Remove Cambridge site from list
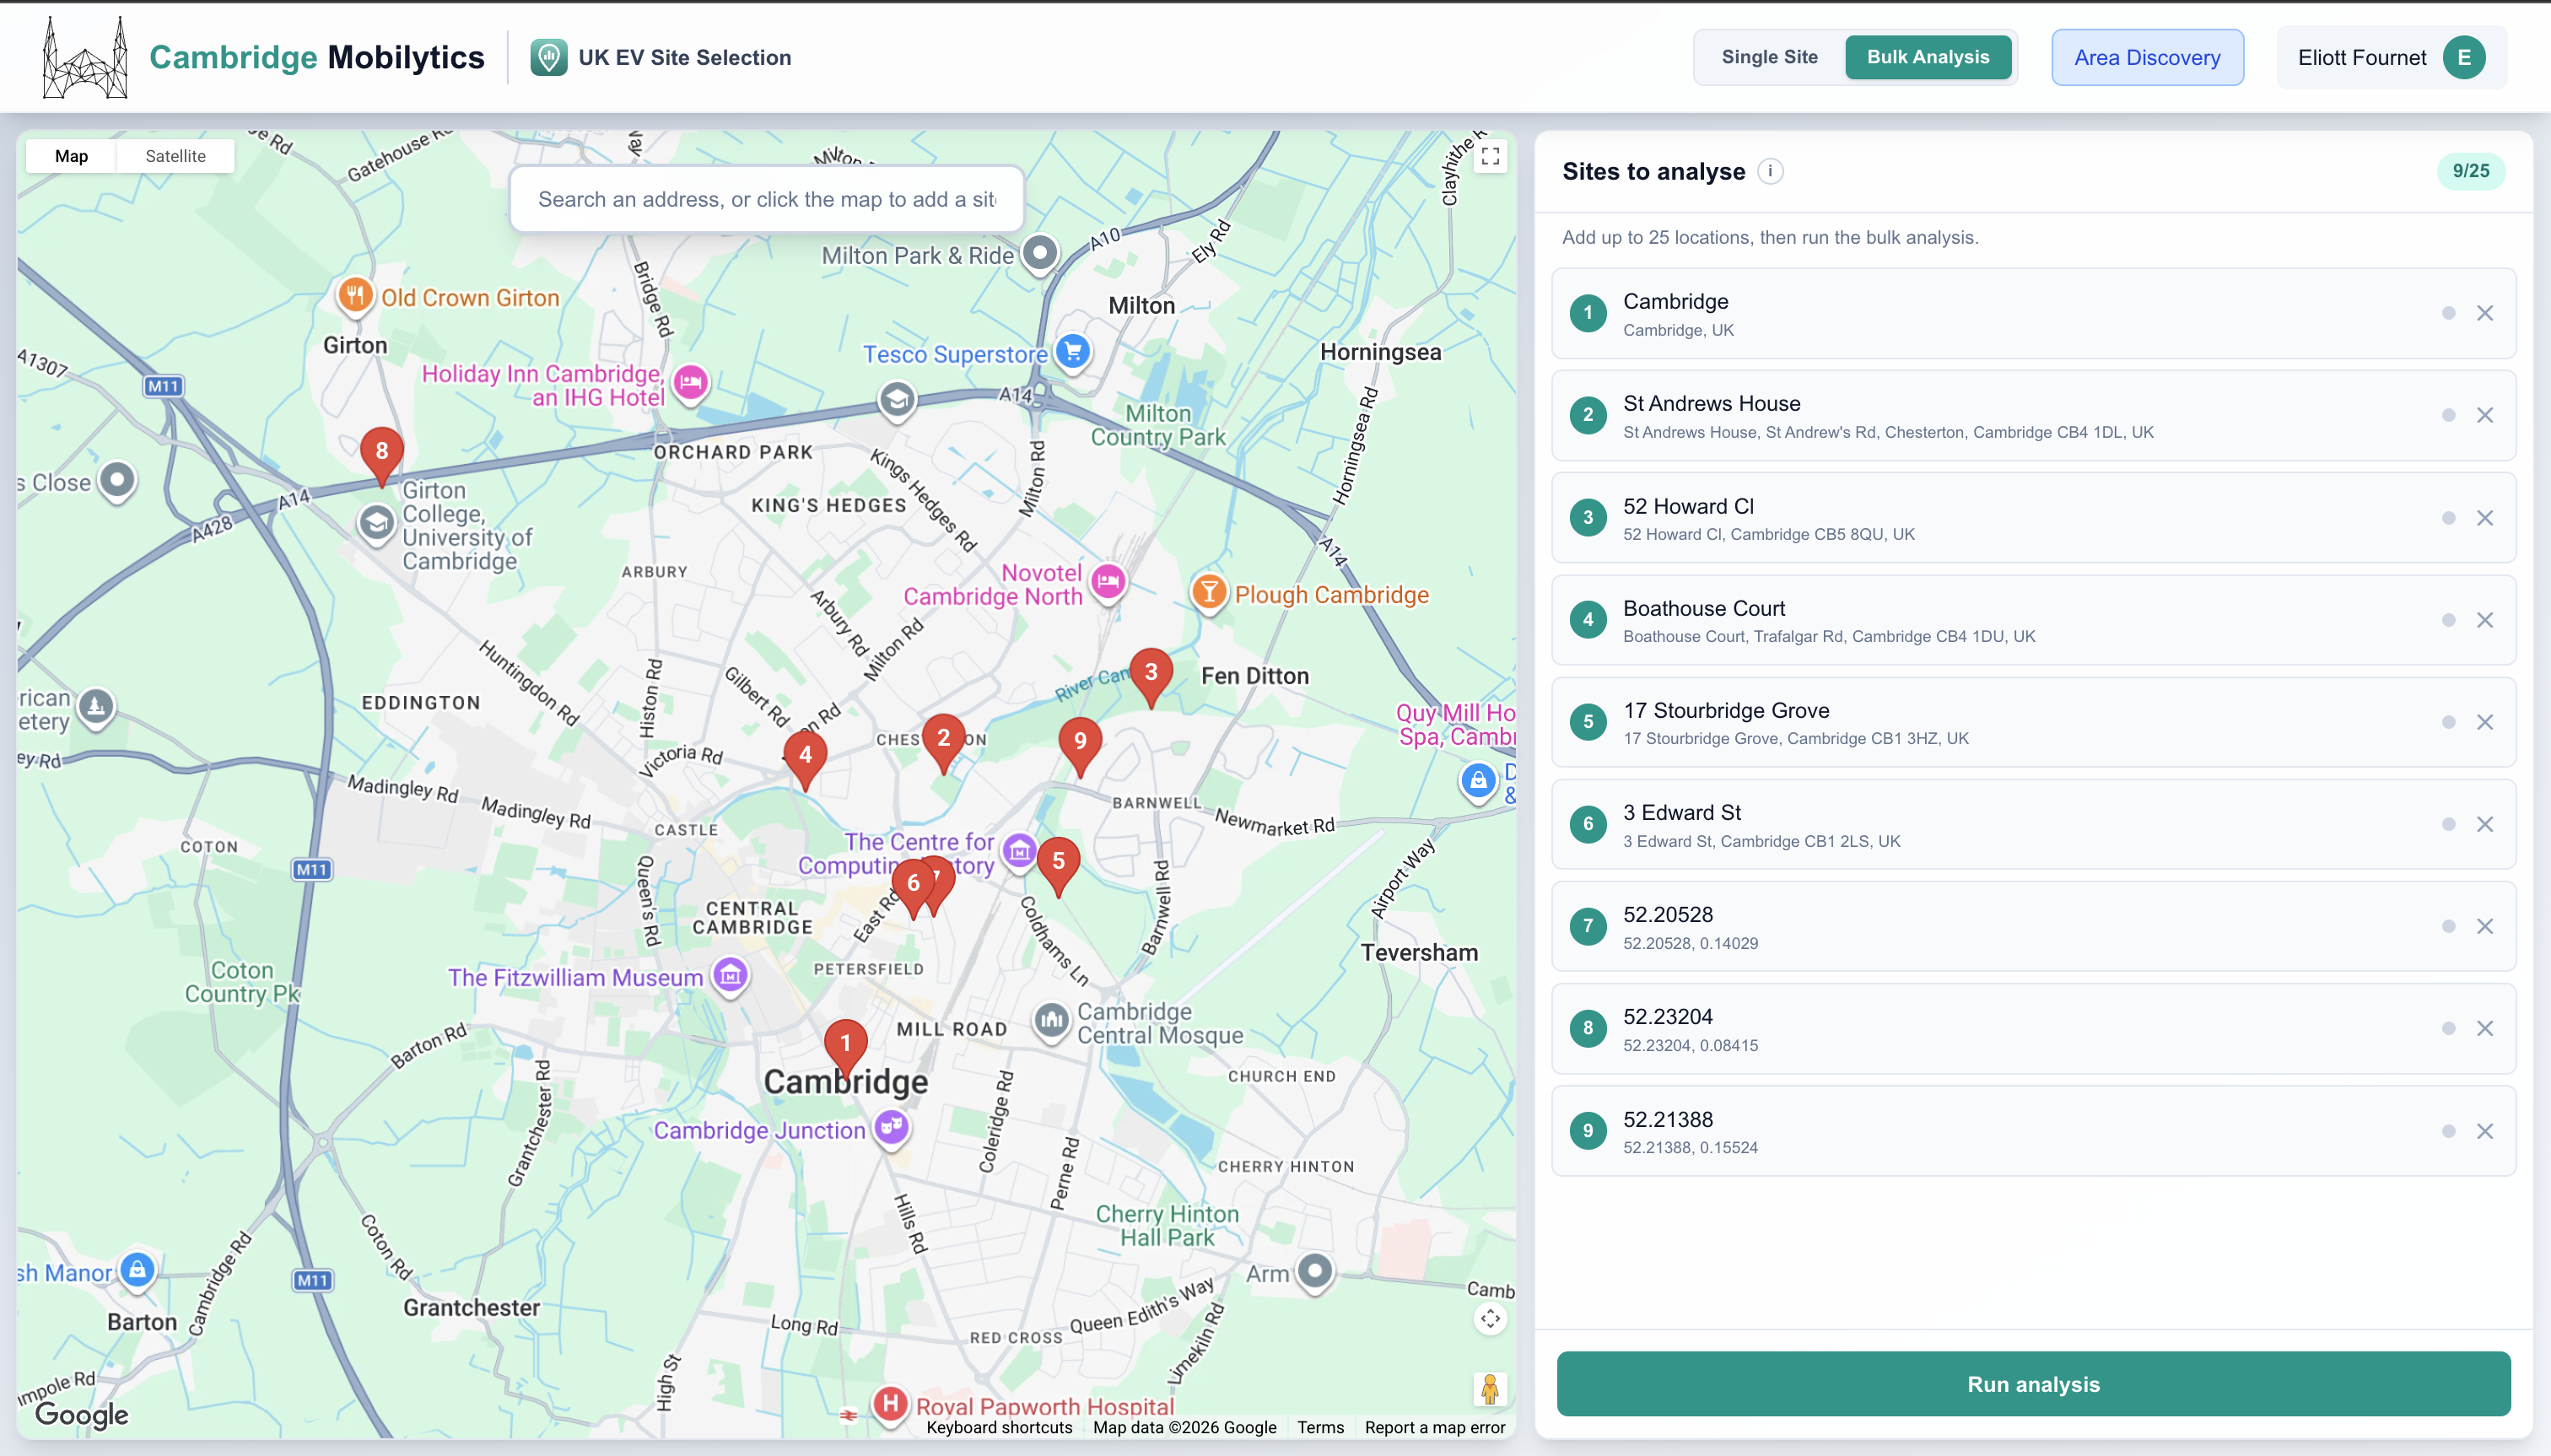 click(2485, 313)
